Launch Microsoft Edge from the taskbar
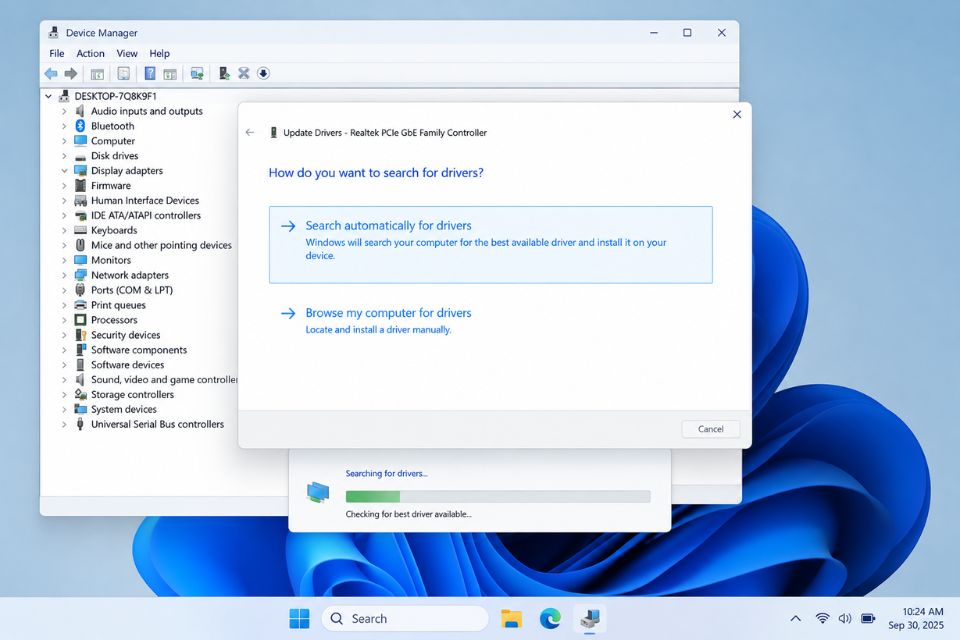 [x=550, y=619]
